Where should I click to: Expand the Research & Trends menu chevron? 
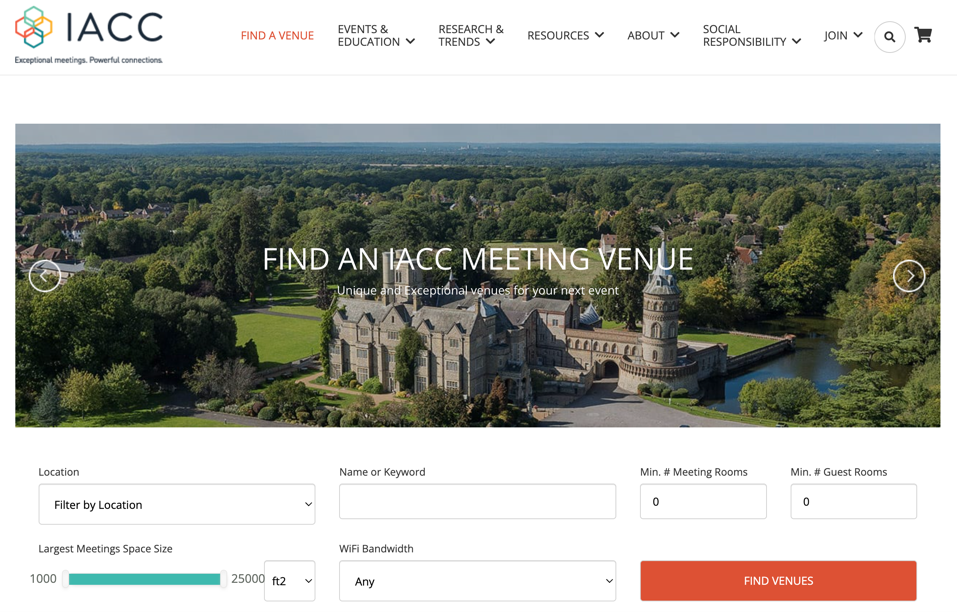(x=491, y=41)
